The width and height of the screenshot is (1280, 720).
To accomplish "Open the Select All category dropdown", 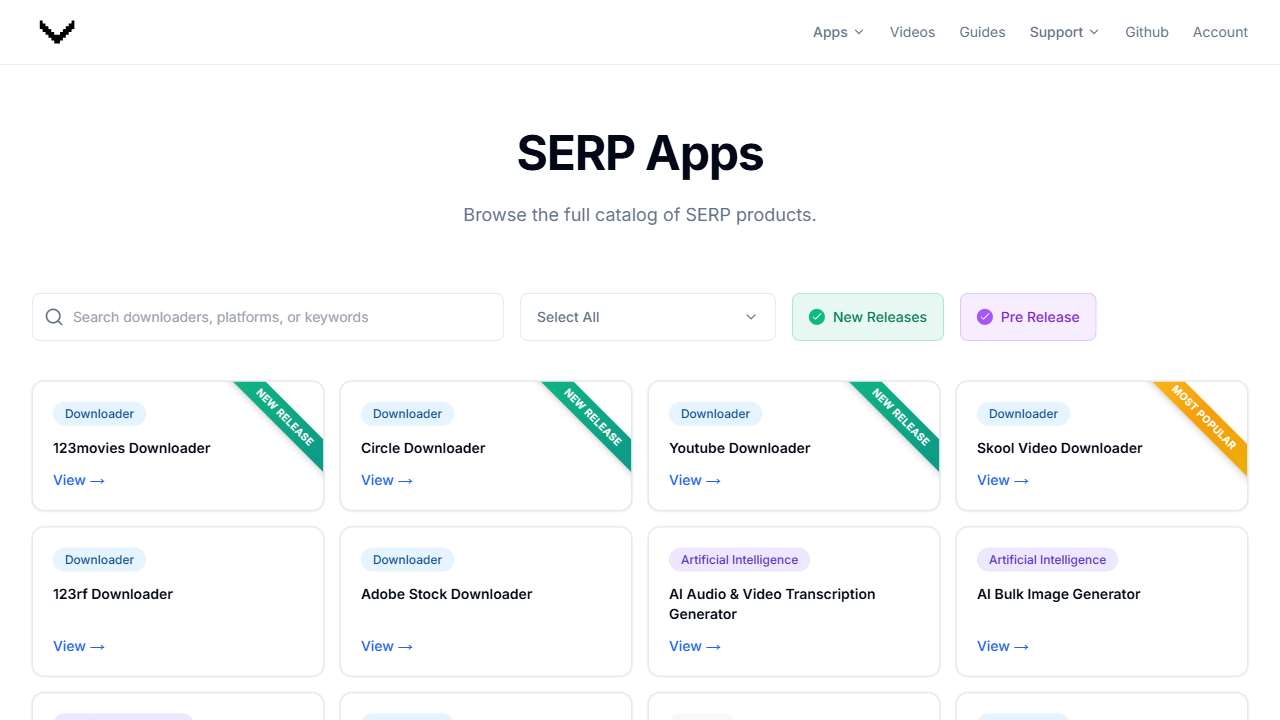I will 647,317.
